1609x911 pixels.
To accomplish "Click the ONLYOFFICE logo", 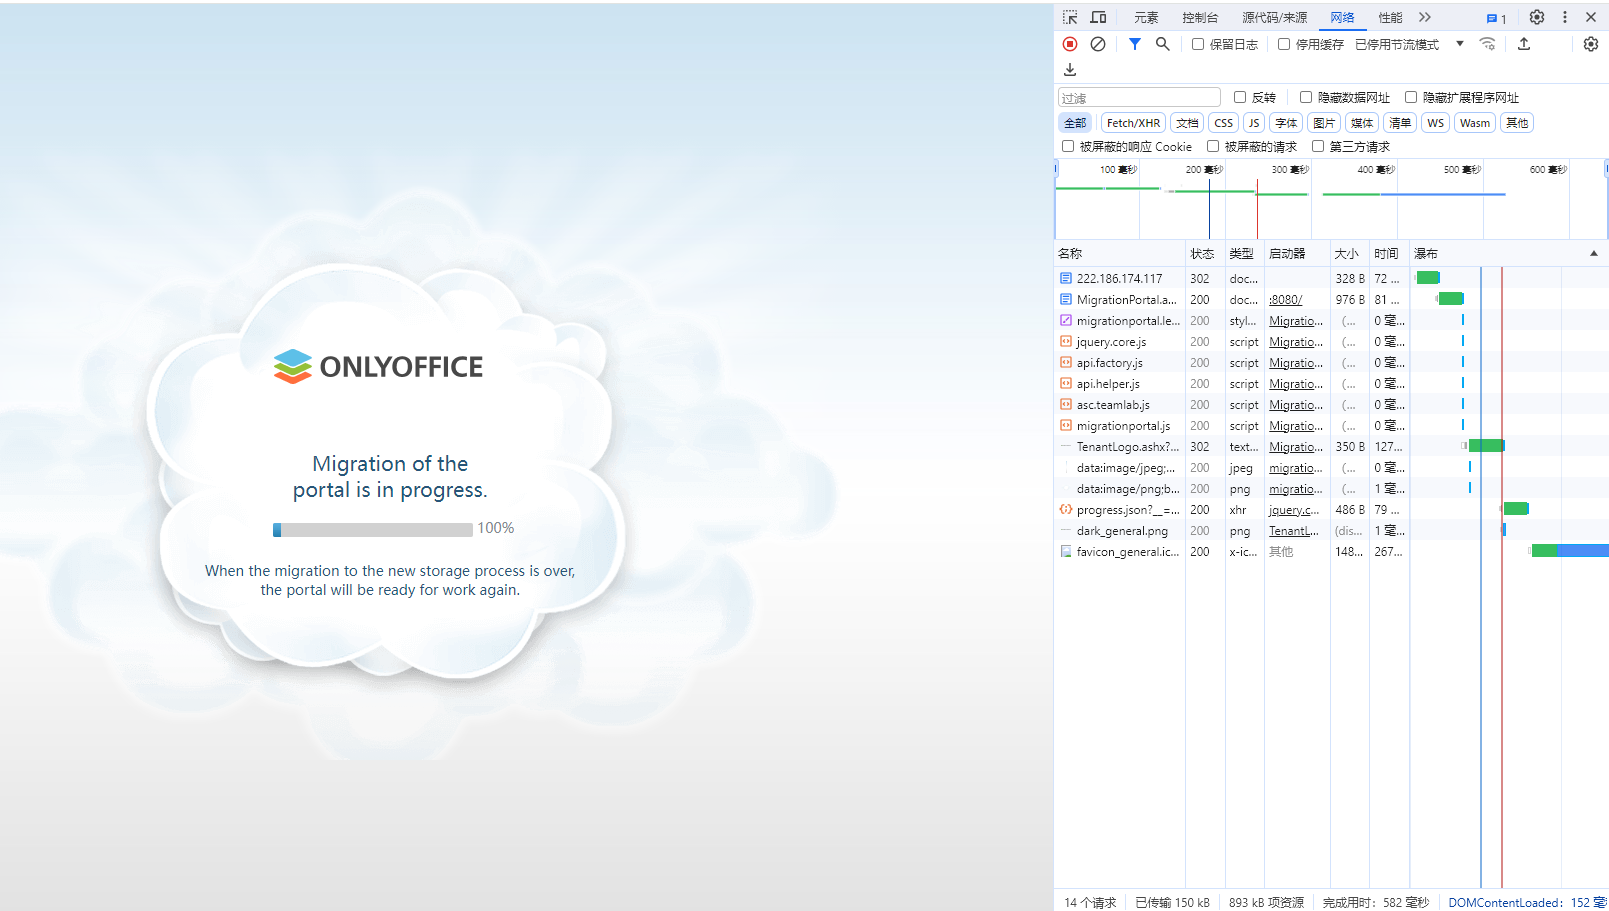I will [378, 367].
